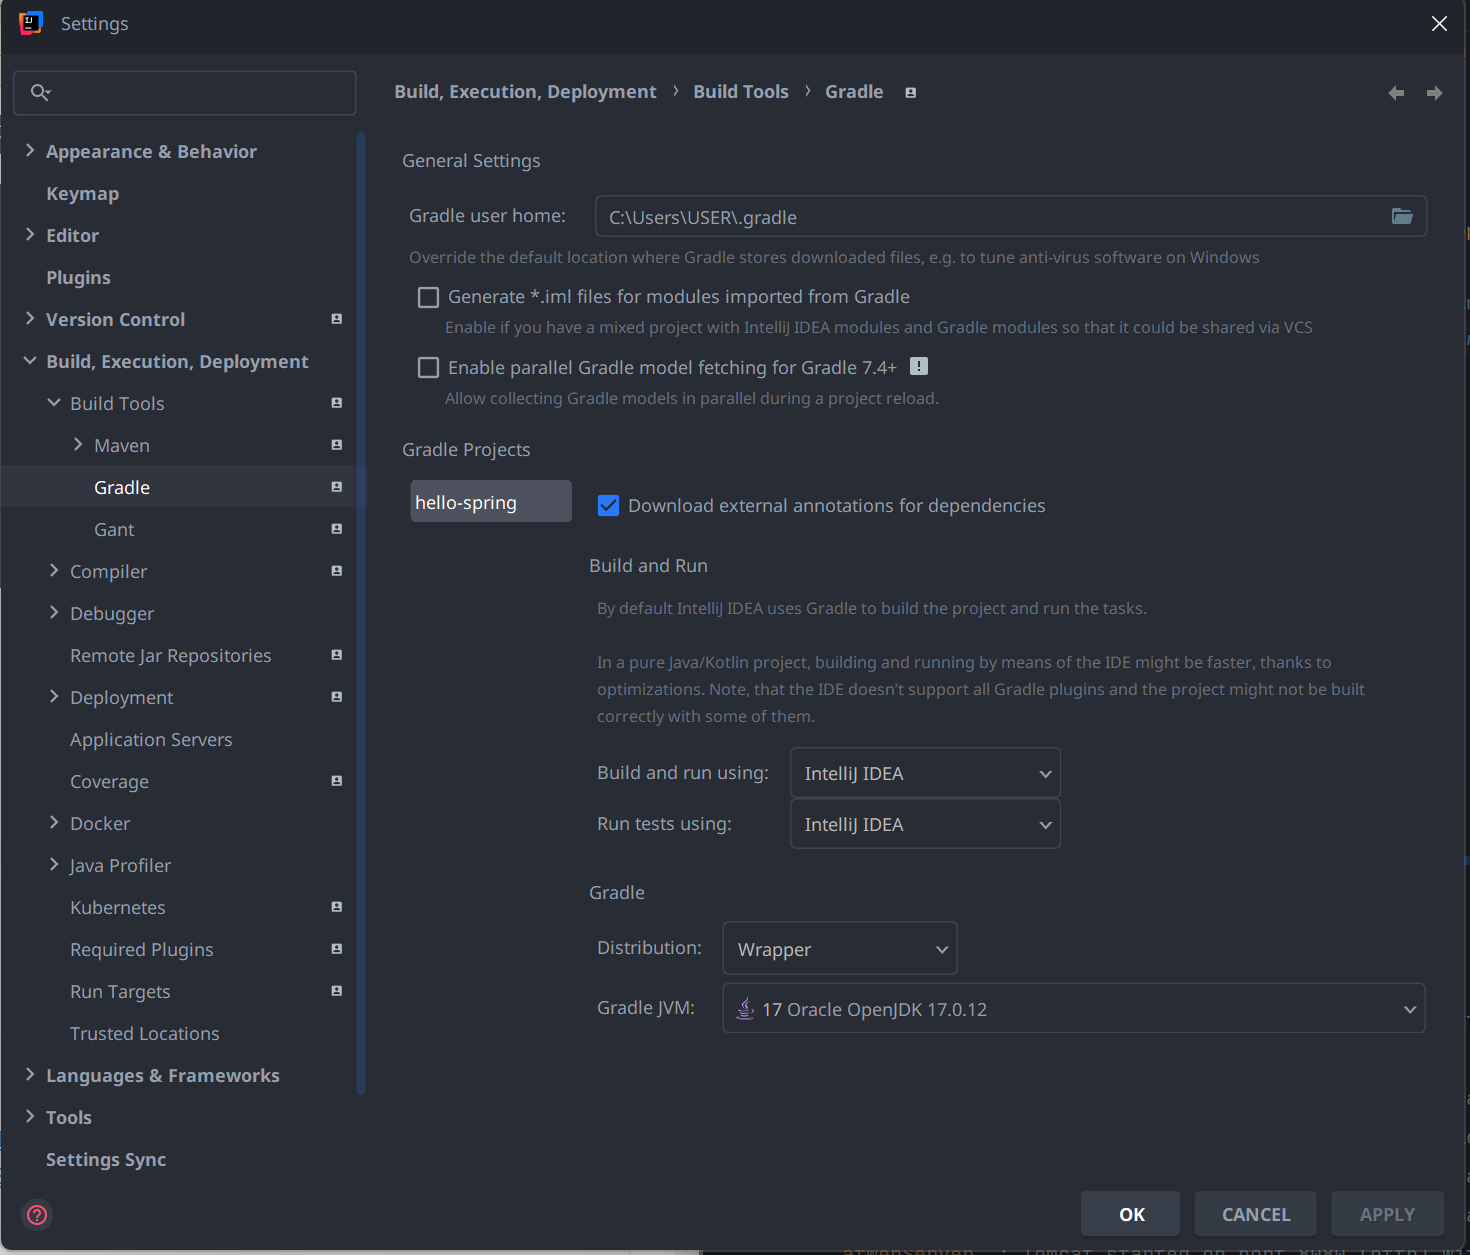The image size is (1470, 1255).
Task: Click the help question mark icon
Action: tap(37, 1215)
